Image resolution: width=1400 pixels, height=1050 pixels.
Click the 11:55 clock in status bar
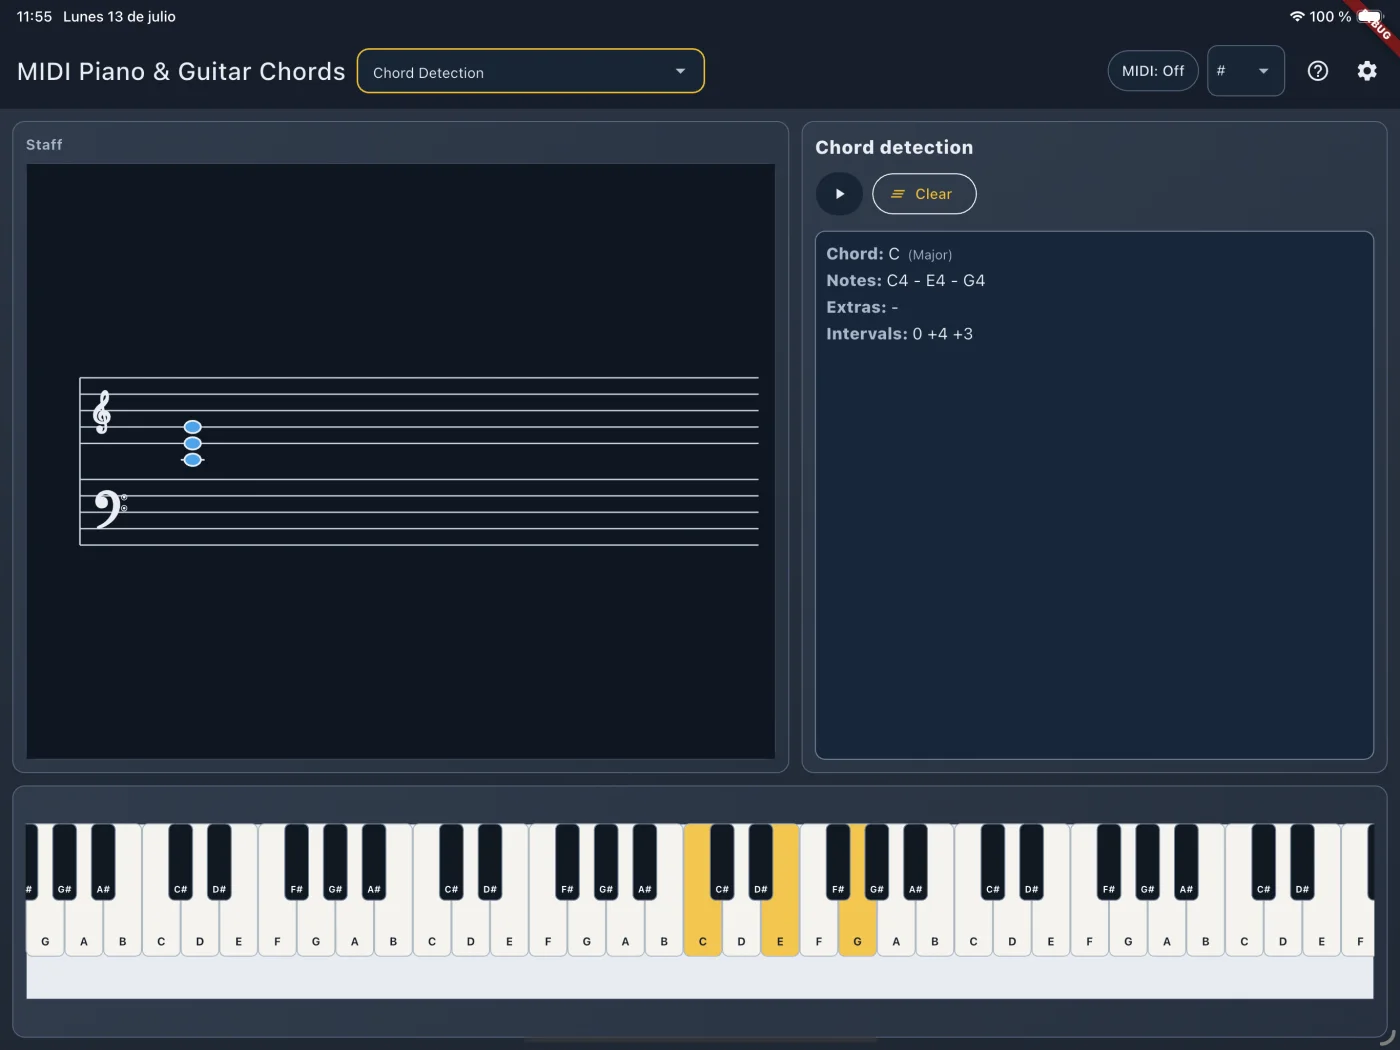(x=34, y=17)
